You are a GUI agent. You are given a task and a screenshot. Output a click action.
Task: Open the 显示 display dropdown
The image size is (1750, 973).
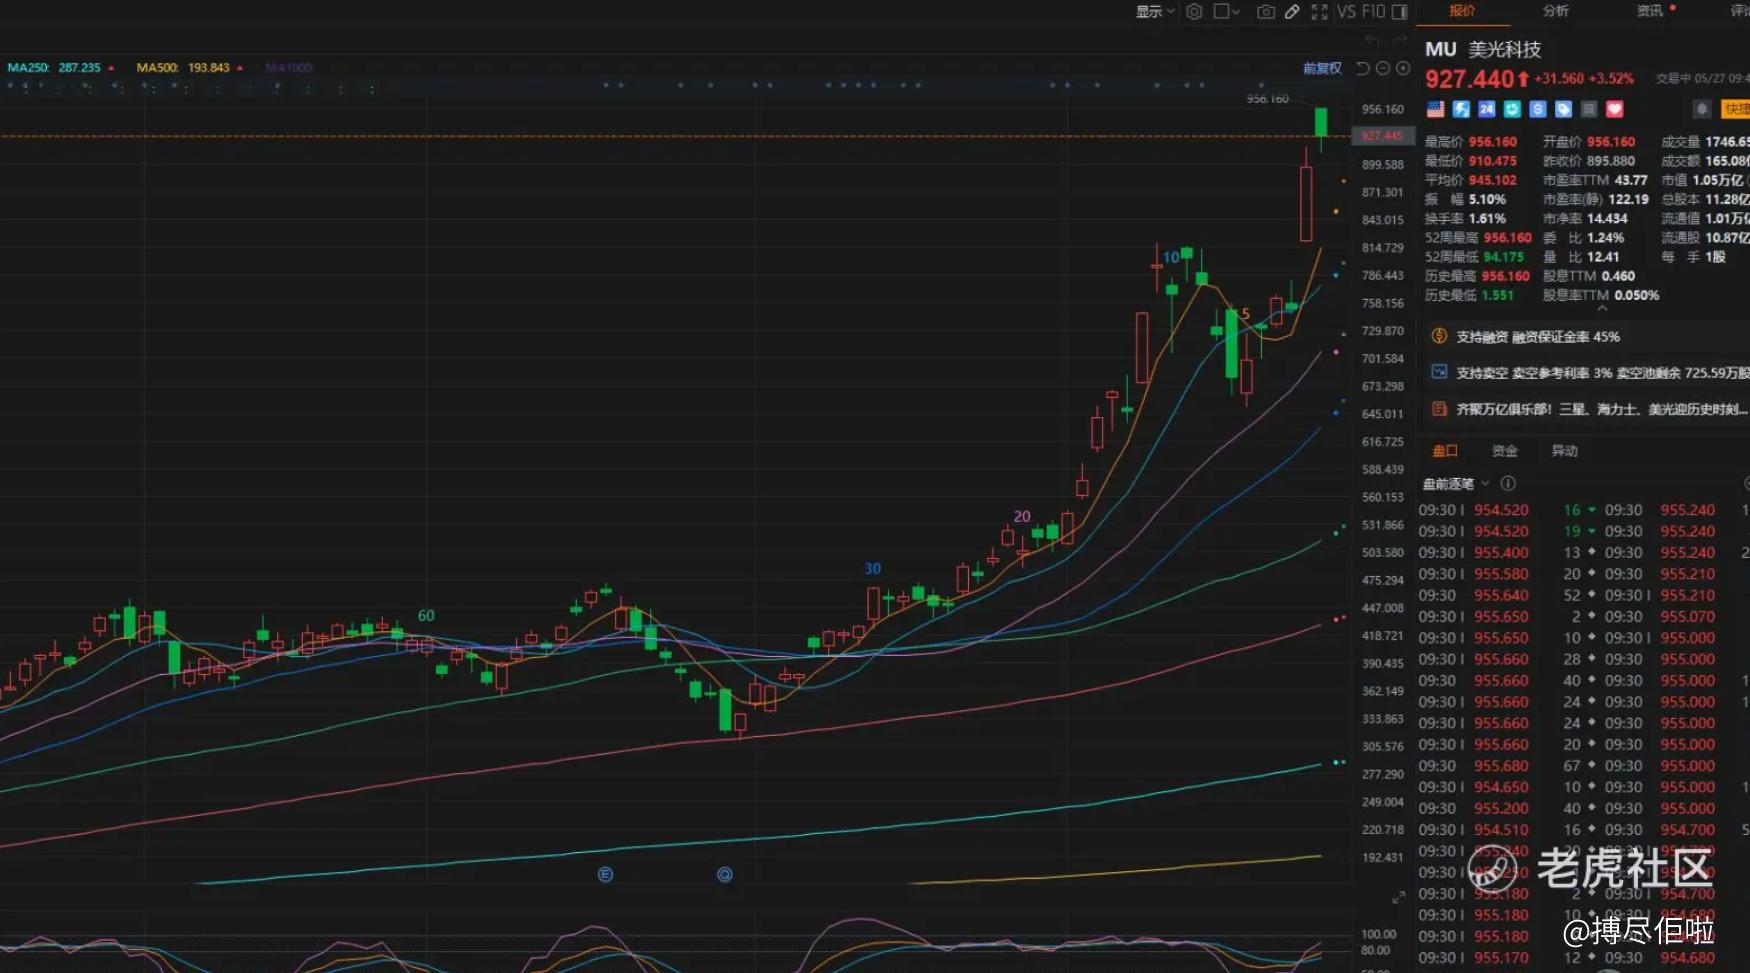click(x=1155, y=12)
